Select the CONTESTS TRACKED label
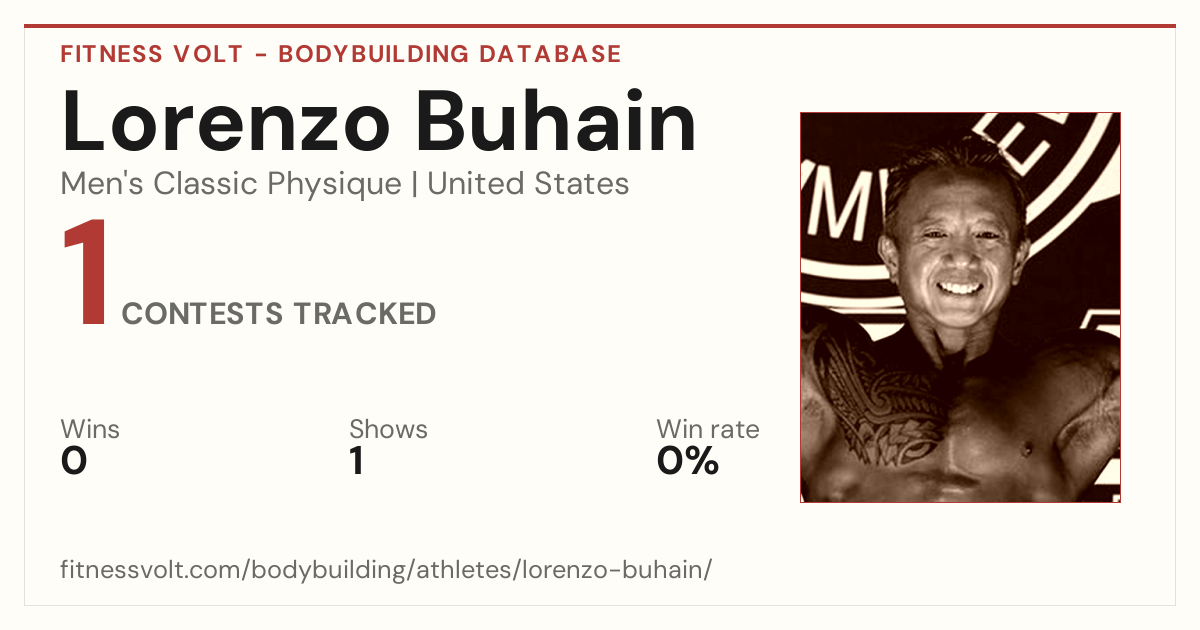 click(x=279, y=314)
